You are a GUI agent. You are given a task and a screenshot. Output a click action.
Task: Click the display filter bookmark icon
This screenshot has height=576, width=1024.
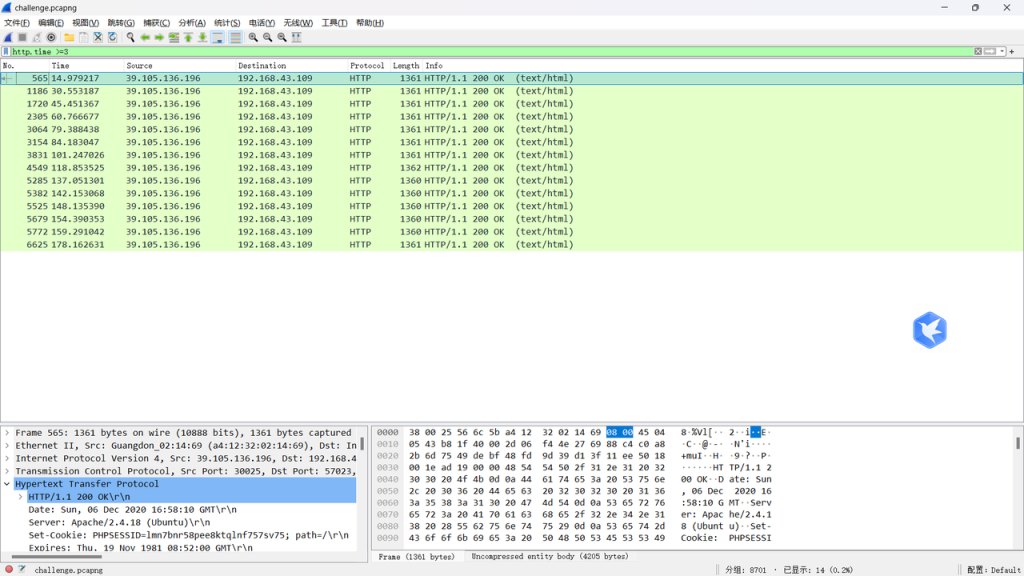[x=7, y=51]
